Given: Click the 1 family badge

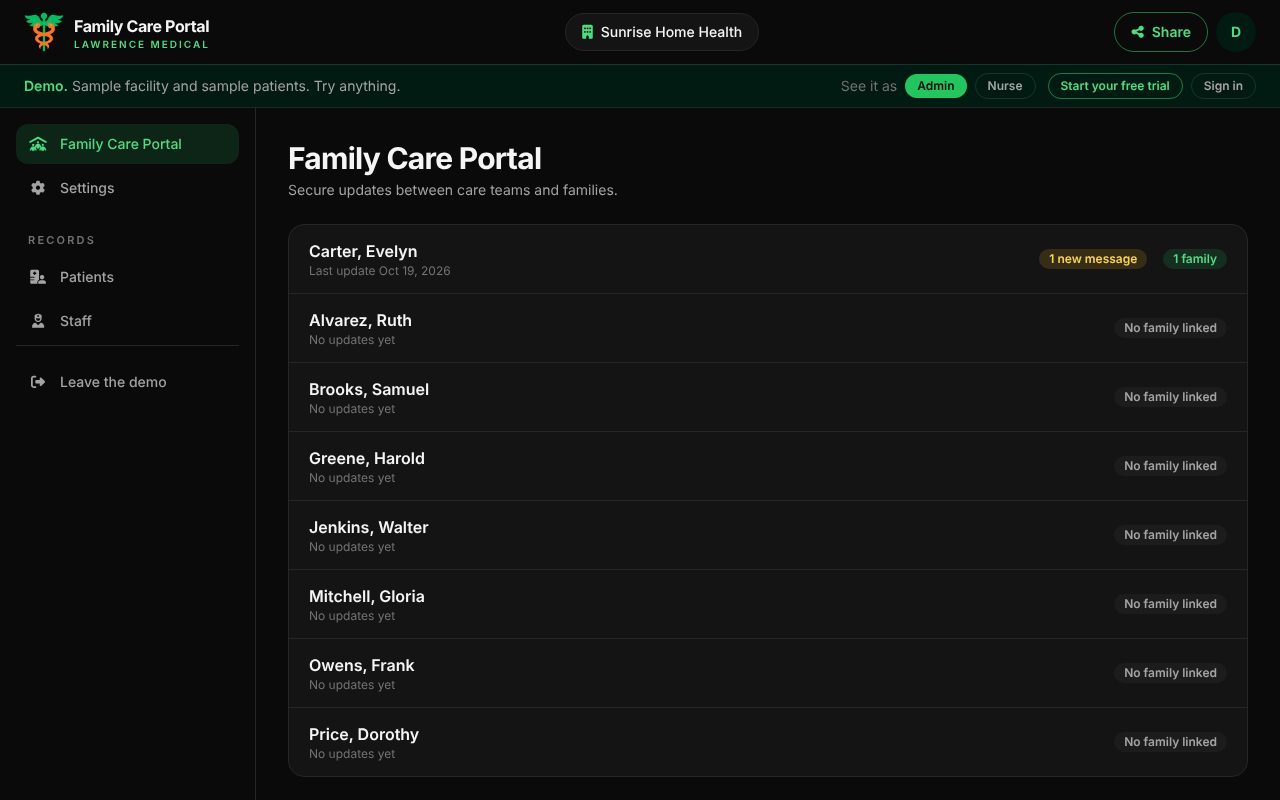Looking at the screenshot, I should 1195,259.
